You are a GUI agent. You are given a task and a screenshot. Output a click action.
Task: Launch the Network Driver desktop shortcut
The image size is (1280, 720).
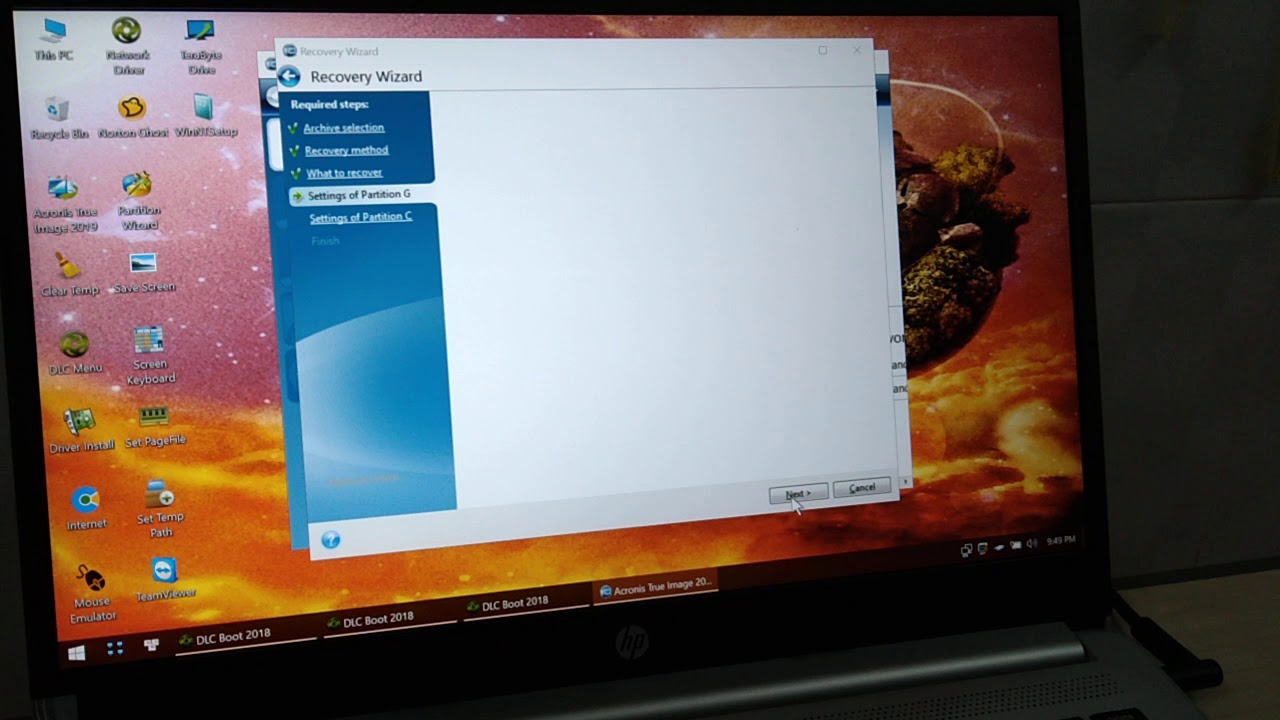pos(128,46)
